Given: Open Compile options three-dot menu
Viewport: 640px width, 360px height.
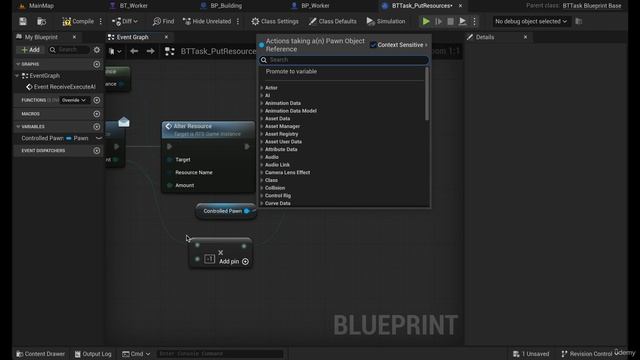Looking at the screenshot, I should [101, 21].
